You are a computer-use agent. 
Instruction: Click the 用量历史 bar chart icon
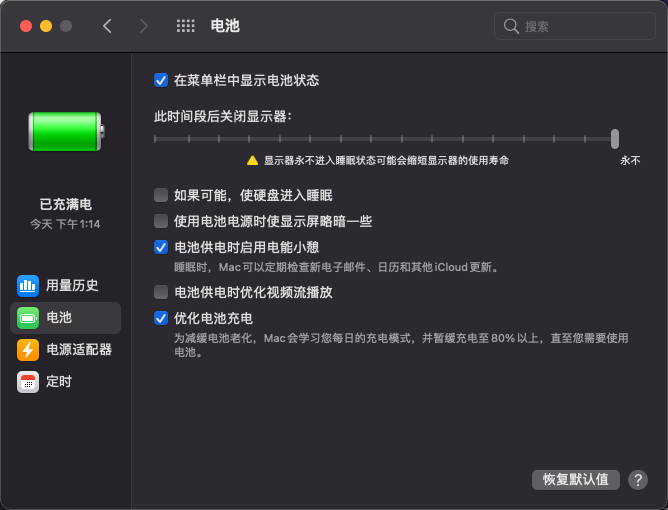(28, 285)
